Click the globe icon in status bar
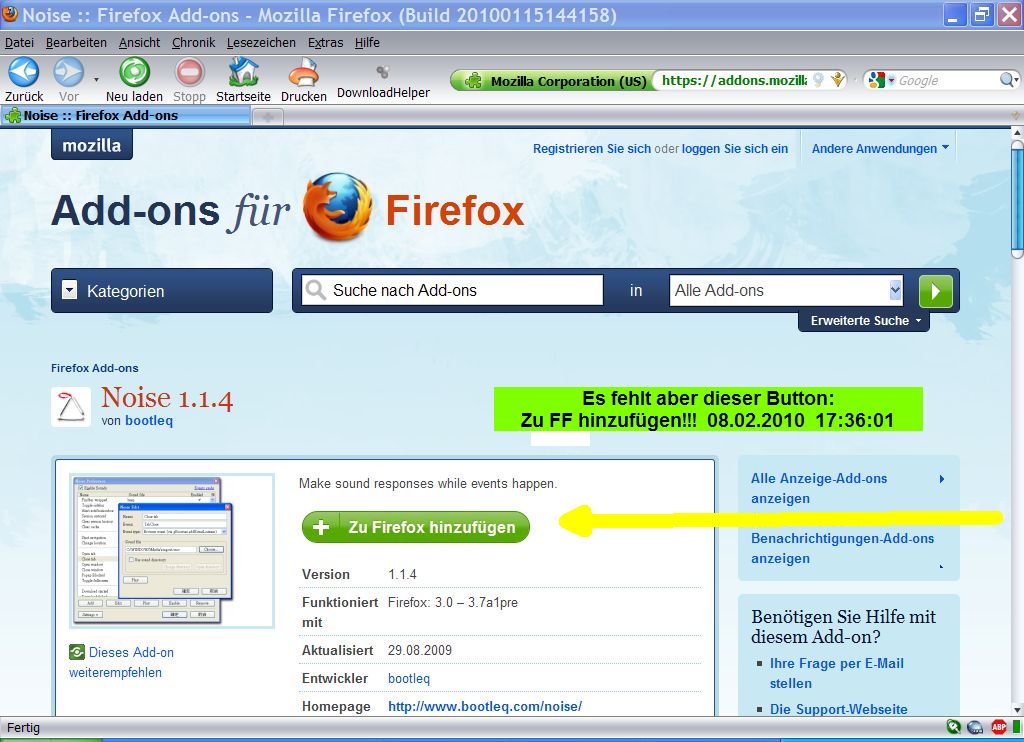Screen dimensions: 1024x742 975,727
